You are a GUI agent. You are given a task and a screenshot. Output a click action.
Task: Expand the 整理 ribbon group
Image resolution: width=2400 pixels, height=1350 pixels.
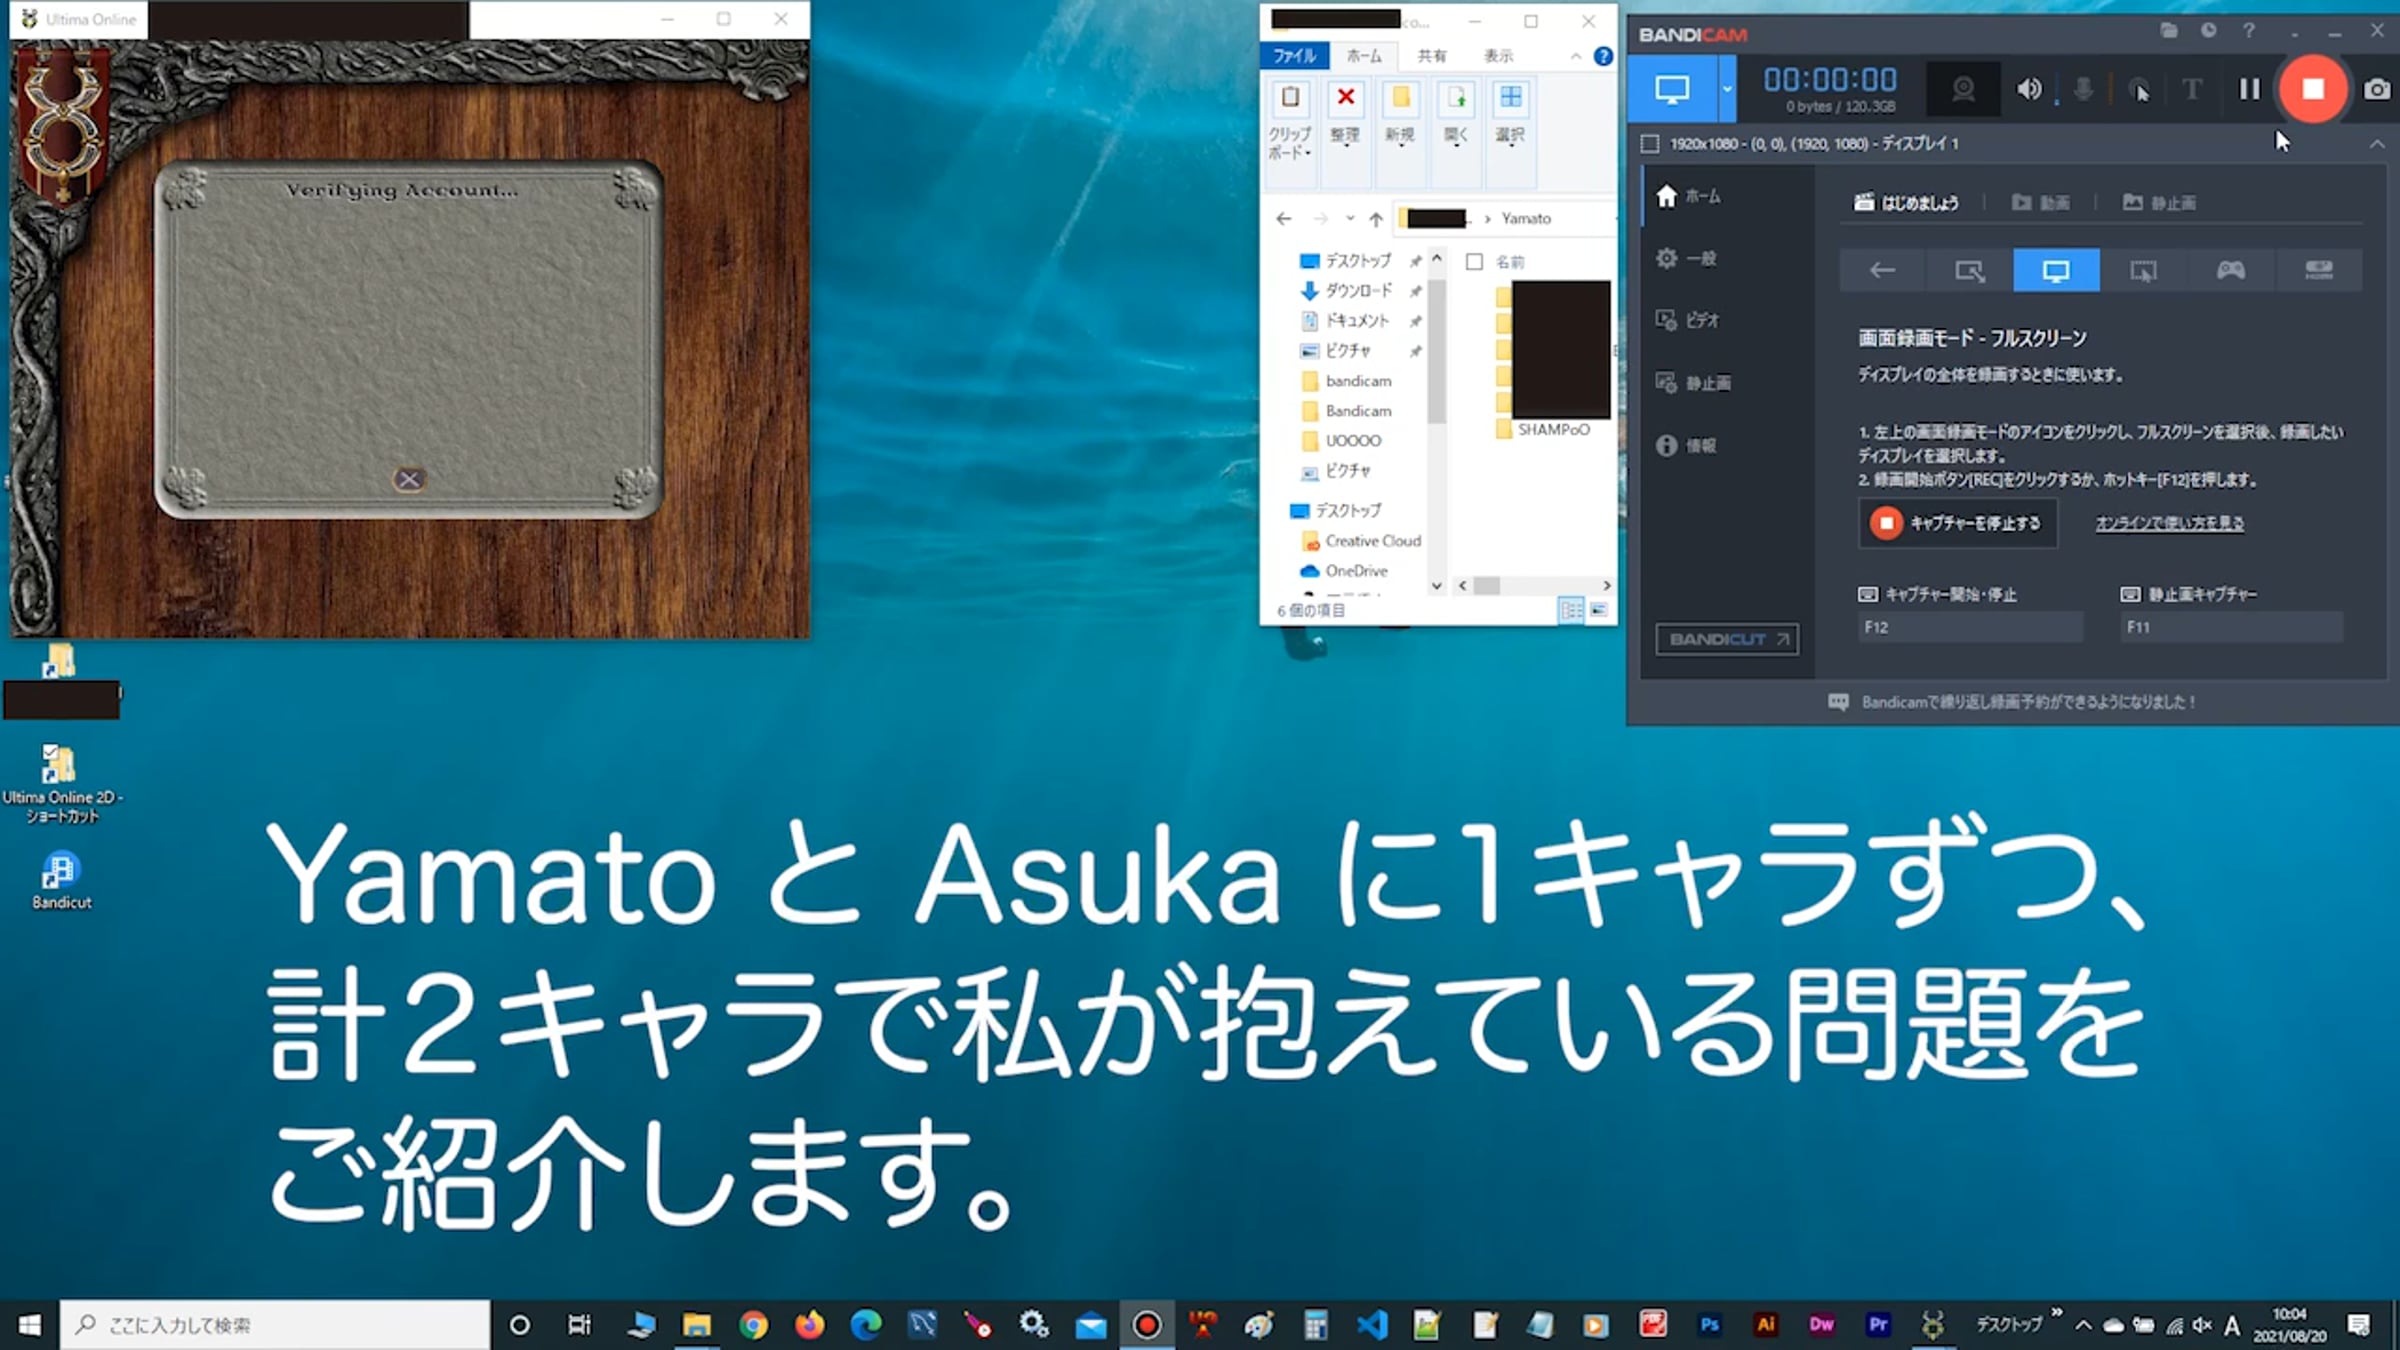coord(1345,133)
